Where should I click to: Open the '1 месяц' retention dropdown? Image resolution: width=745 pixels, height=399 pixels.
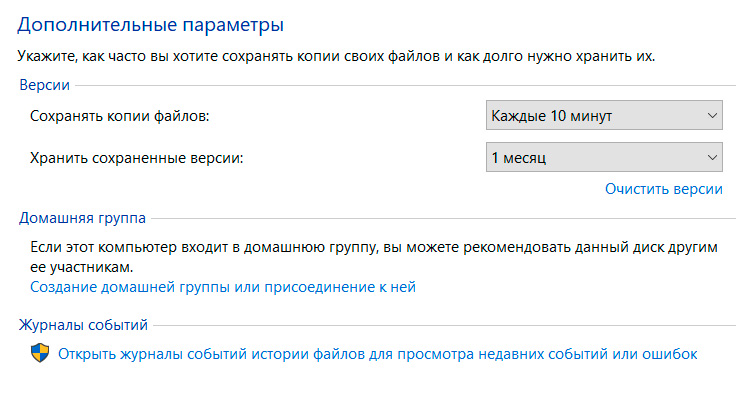(x=604, y=157)
